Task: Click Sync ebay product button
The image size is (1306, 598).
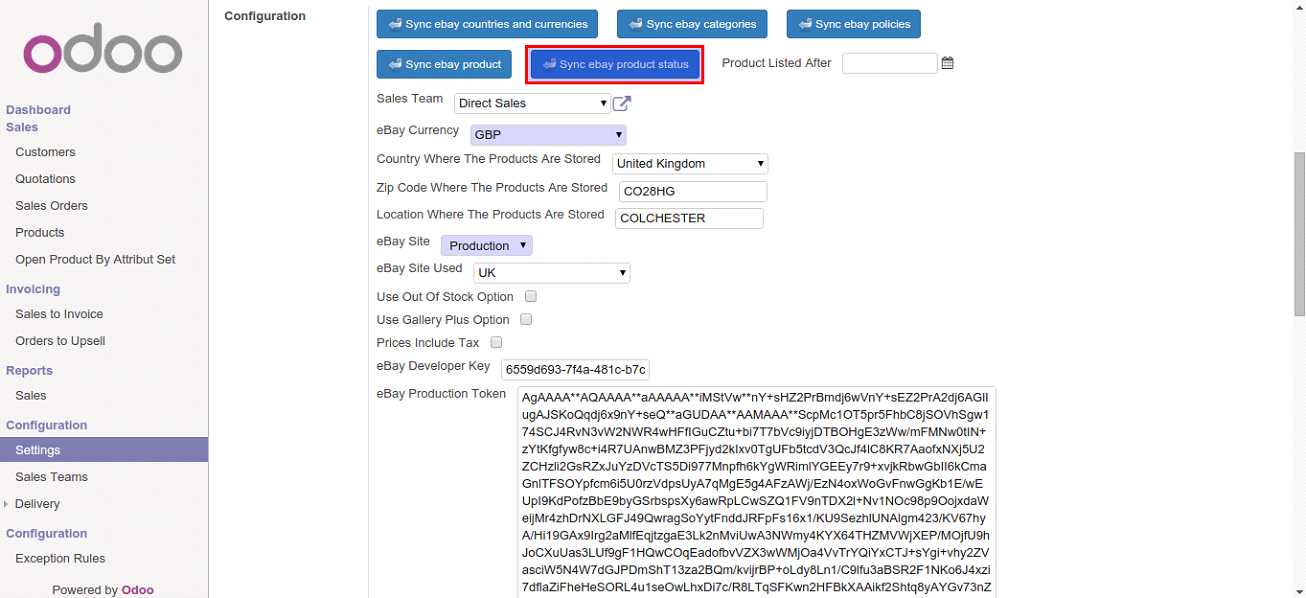Action: tap(444, 64)
